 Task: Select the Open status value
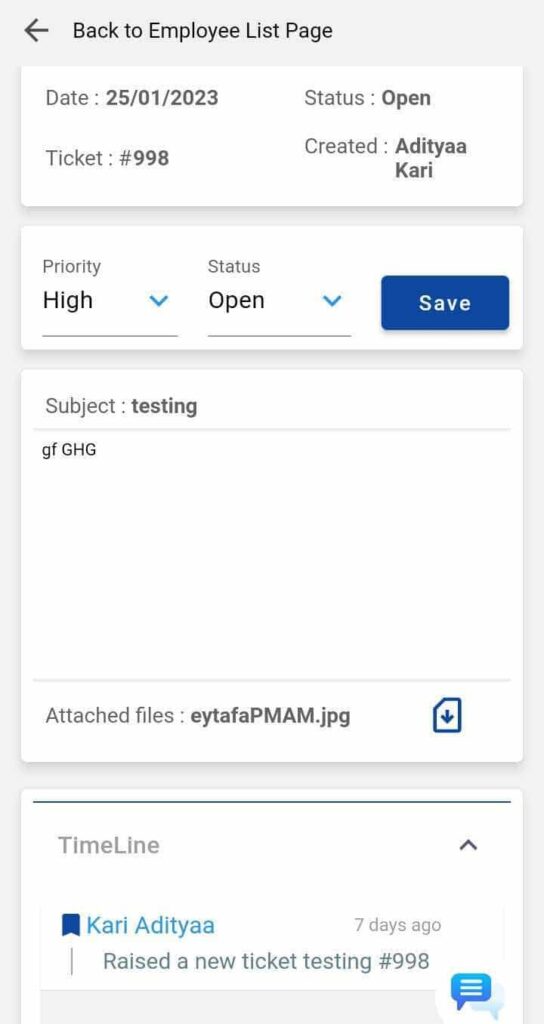point(236,300)
